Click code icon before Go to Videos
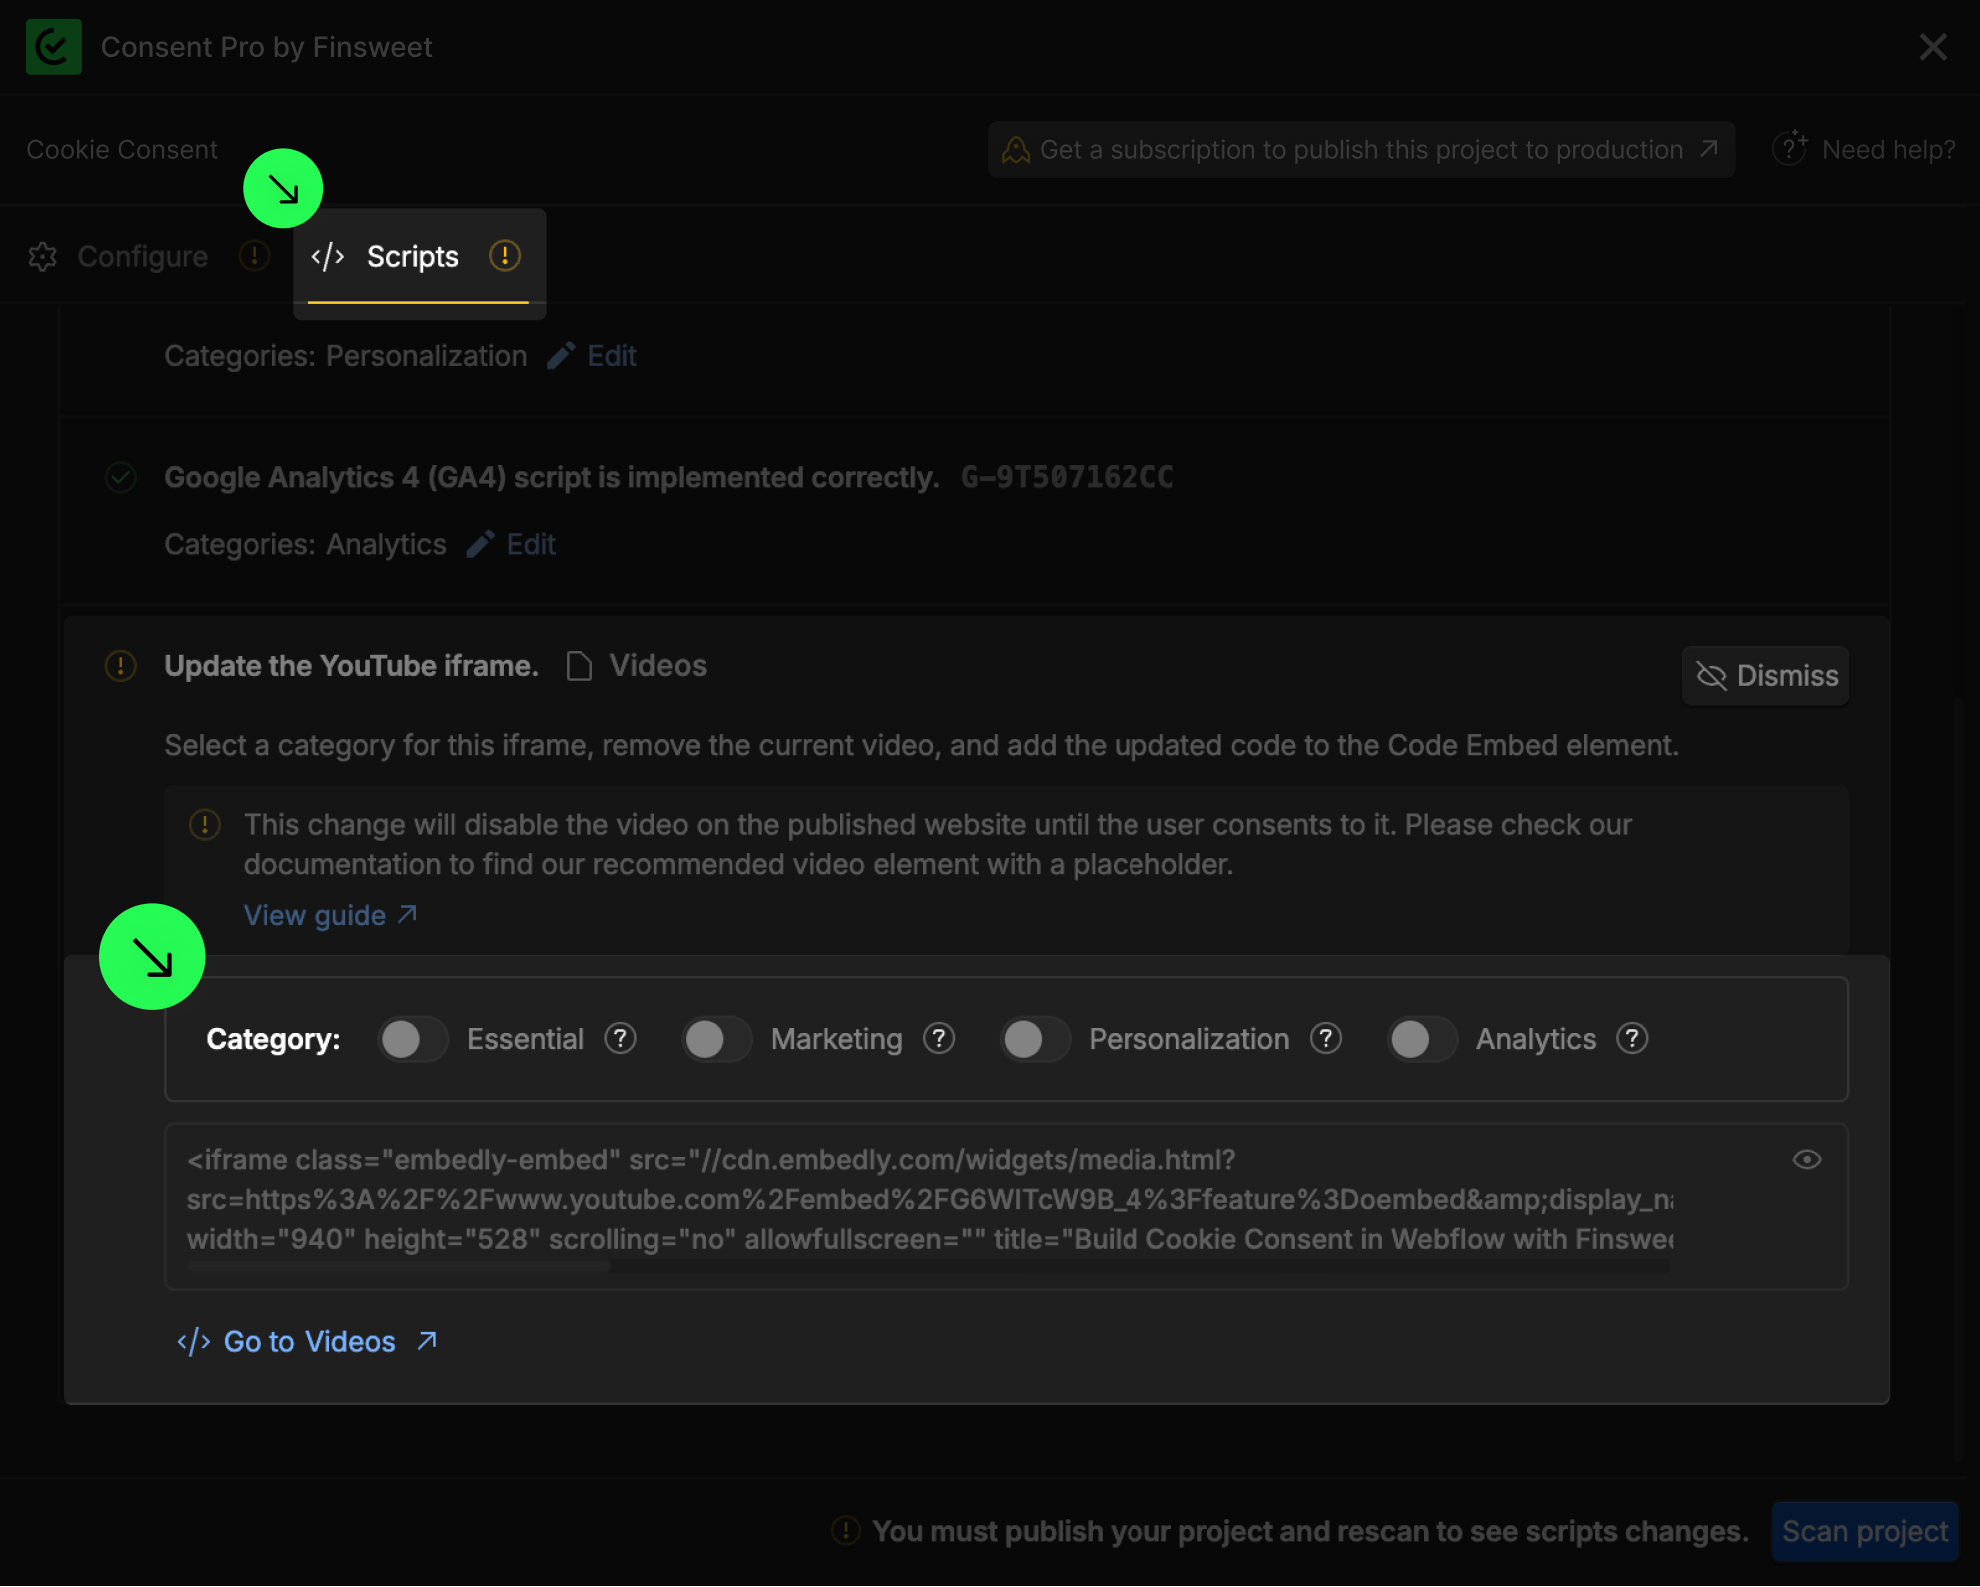This screenshot has height=1587, width=1980. 193,1341
